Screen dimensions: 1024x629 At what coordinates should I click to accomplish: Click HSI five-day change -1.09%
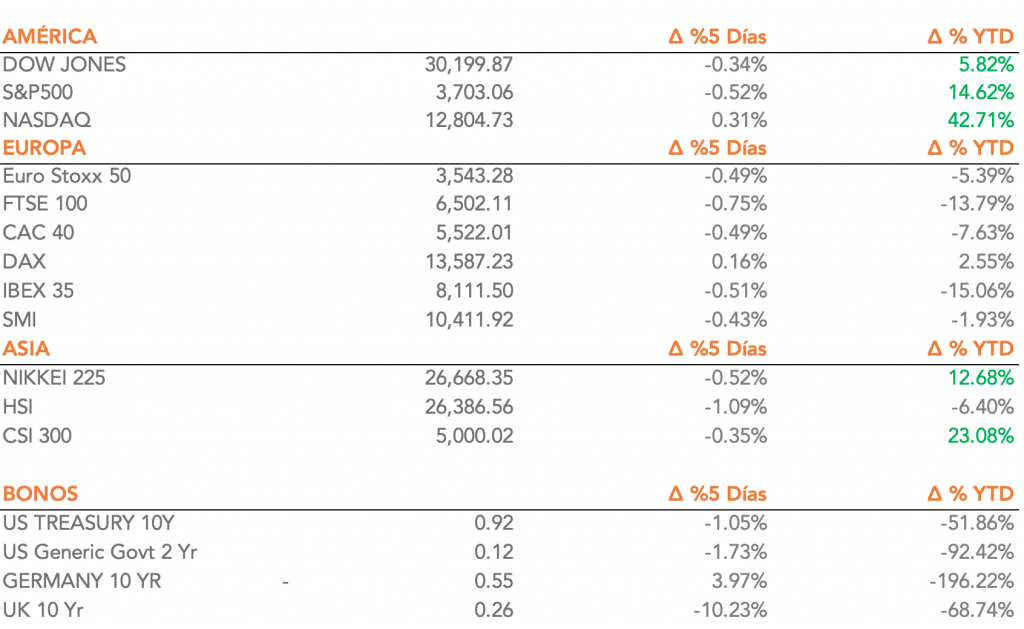[733, 407]
